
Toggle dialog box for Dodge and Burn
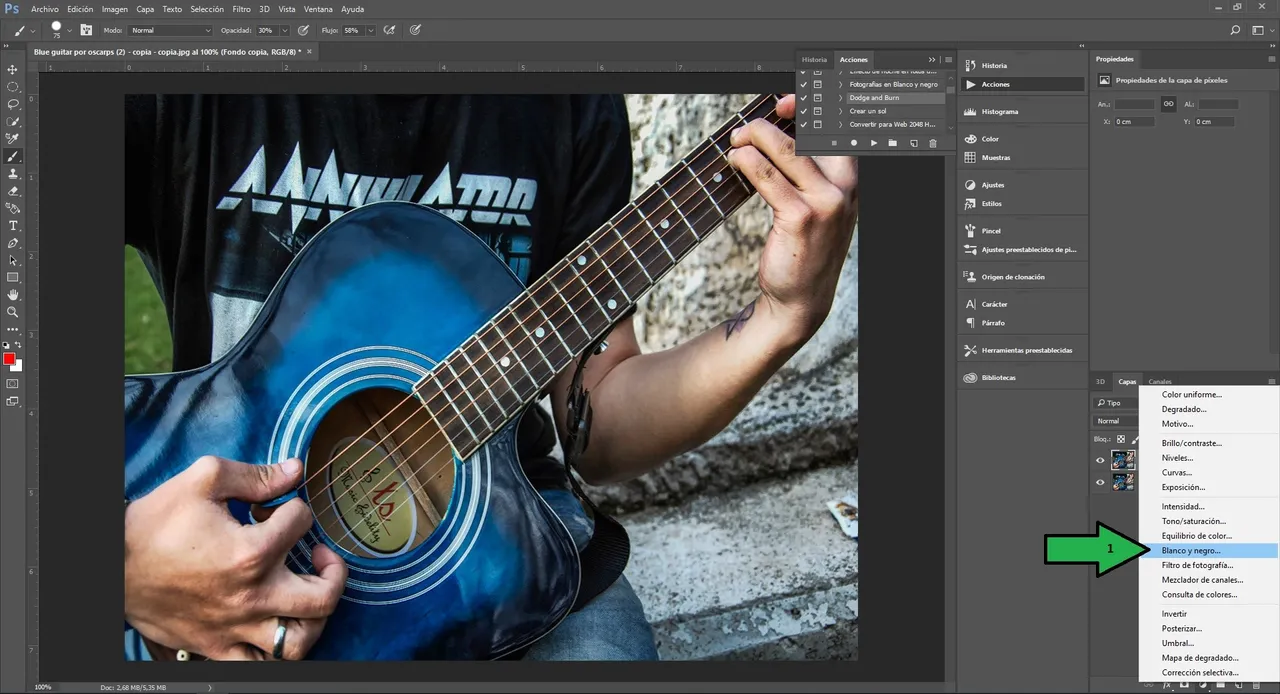[x=818, y=98]
